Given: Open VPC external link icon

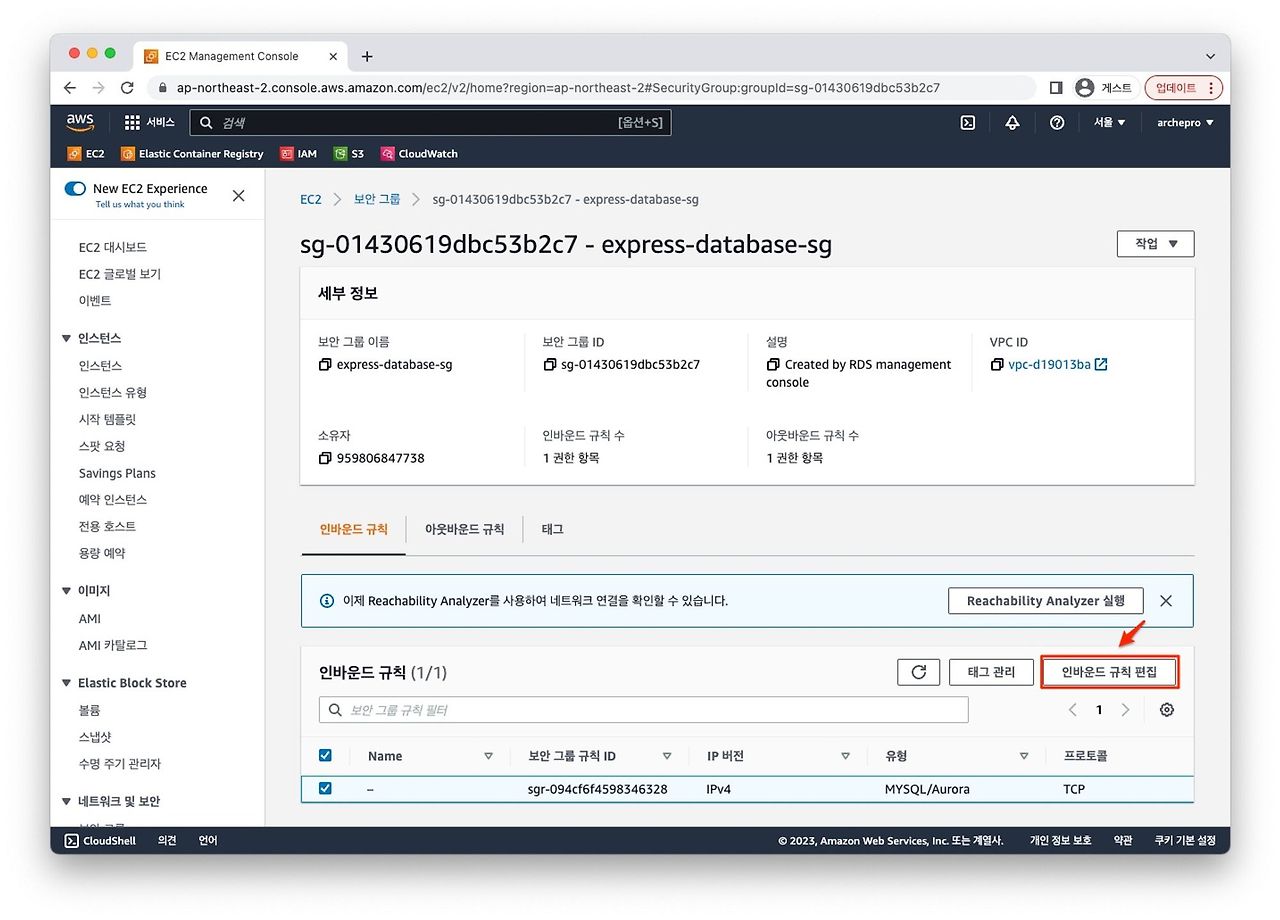Looking at the screenshot, I should (x=1101, y=365).
